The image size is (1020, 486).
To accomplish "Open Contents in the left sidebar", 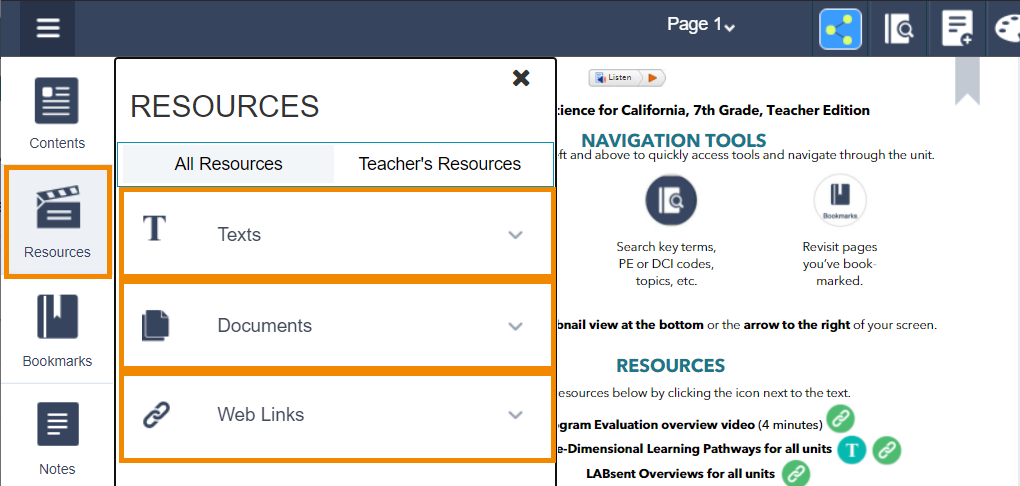I will pos(57,114).
